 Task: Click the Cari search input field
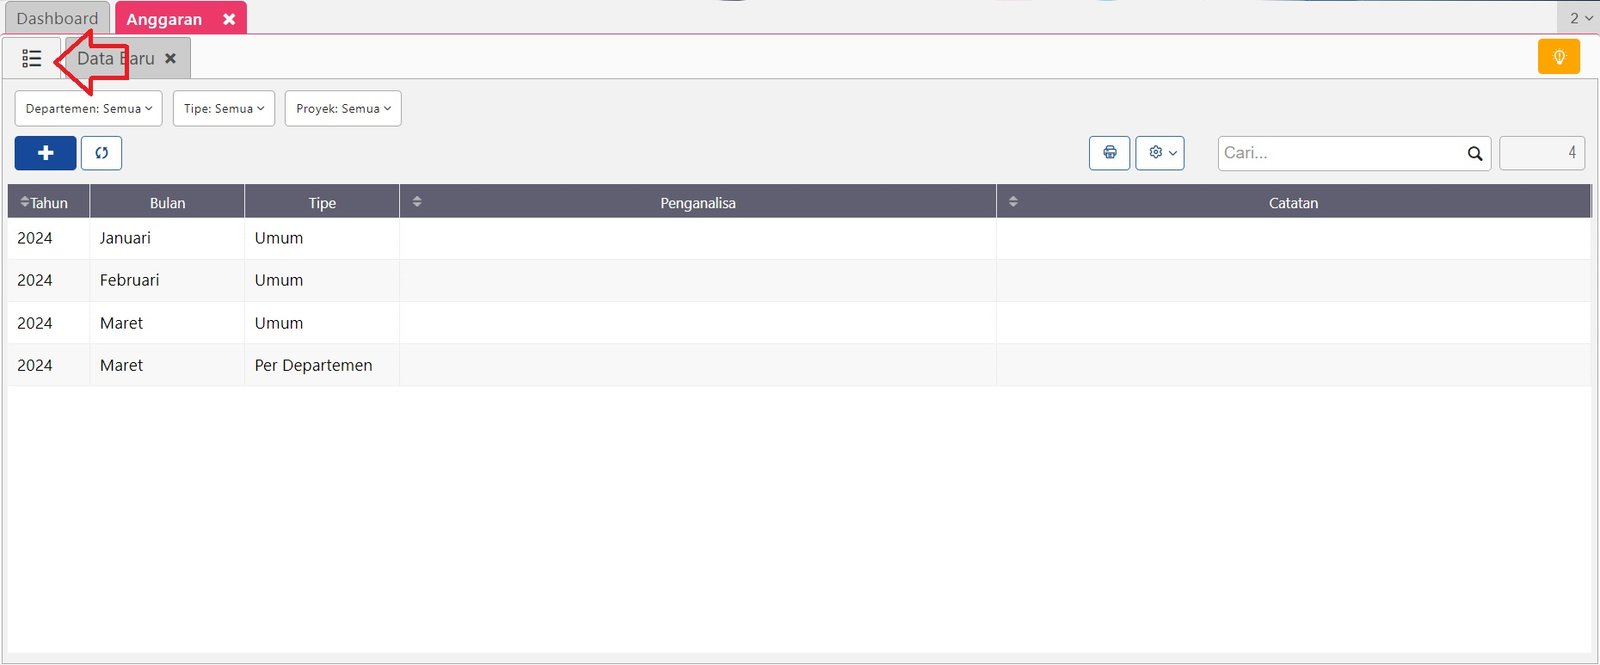pyautogui.click(x=1338, y=153)
